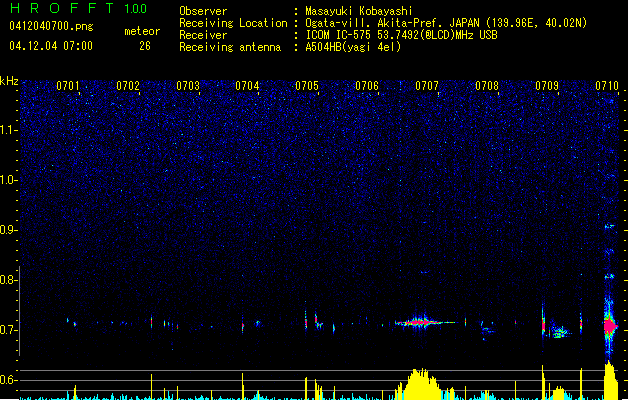Click the 'Observer' field label
629x400 pixels.
point(203,11)
